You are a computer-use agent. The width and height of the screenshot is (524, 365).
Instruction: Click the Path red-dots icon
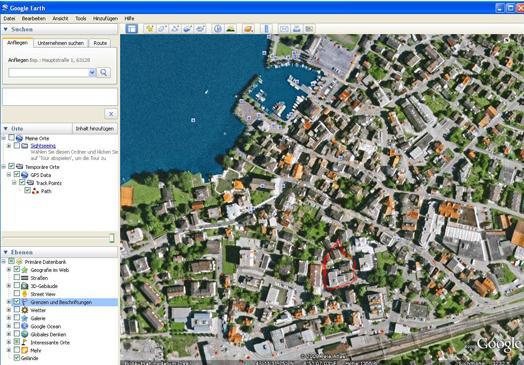[35, 191]
